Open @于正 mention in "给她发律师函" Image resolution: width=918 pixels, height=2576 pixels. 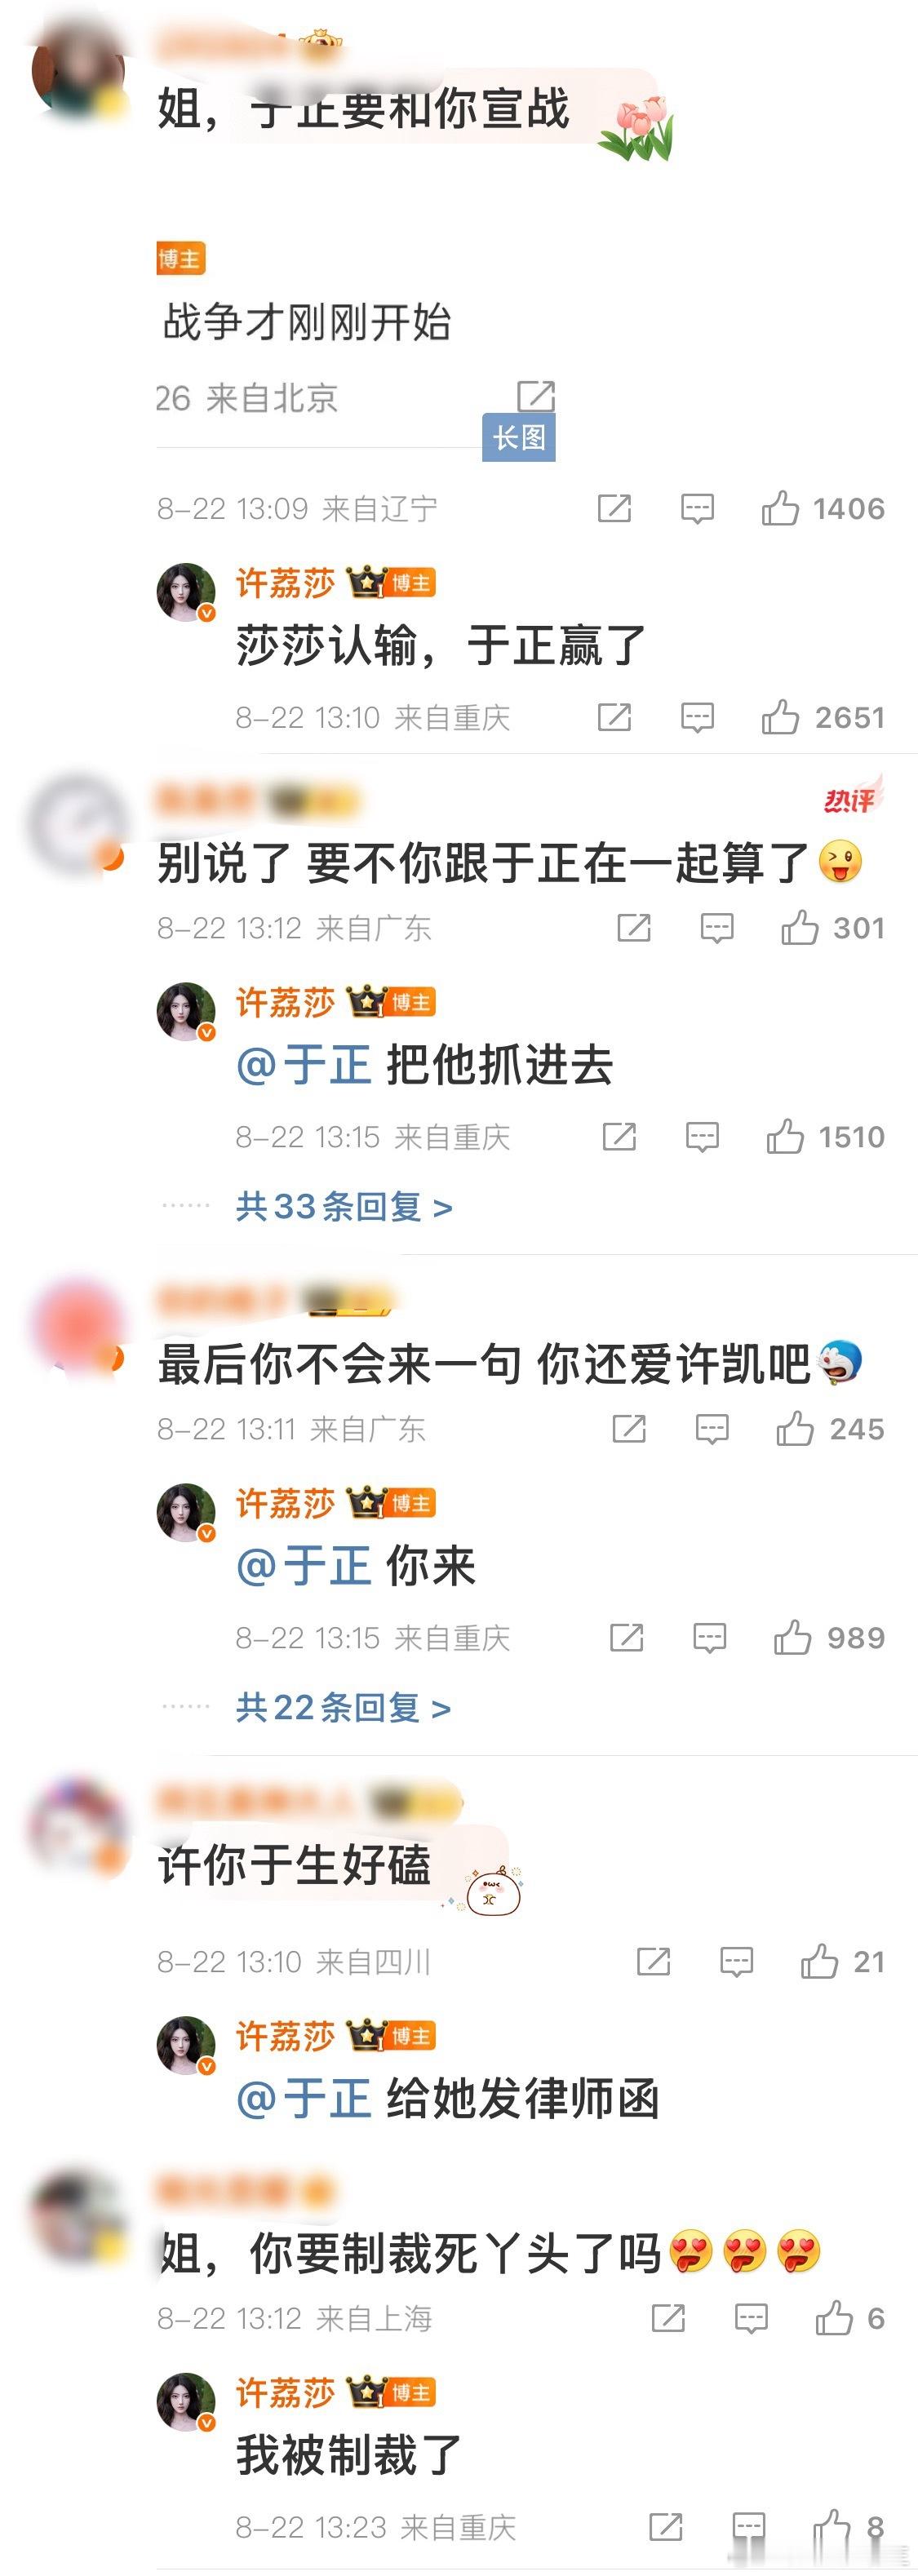point(303,2099)
